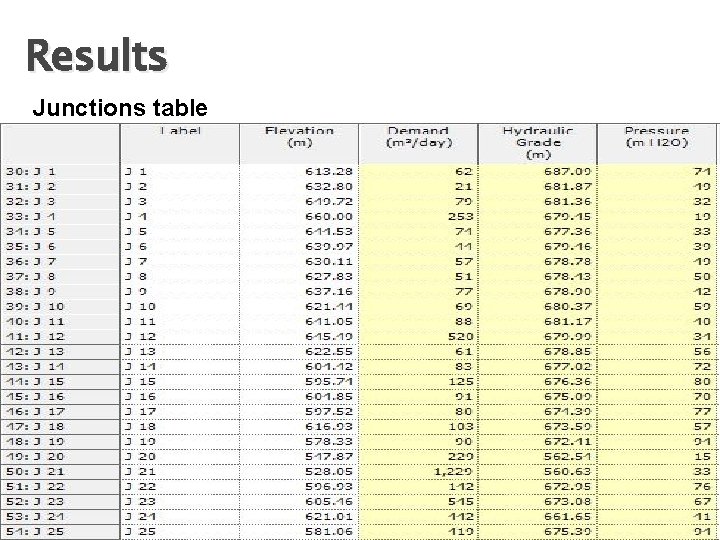This screenshot has height=540, width=720.
Task: Click the Results slide title
Action: tap(97, 56)
